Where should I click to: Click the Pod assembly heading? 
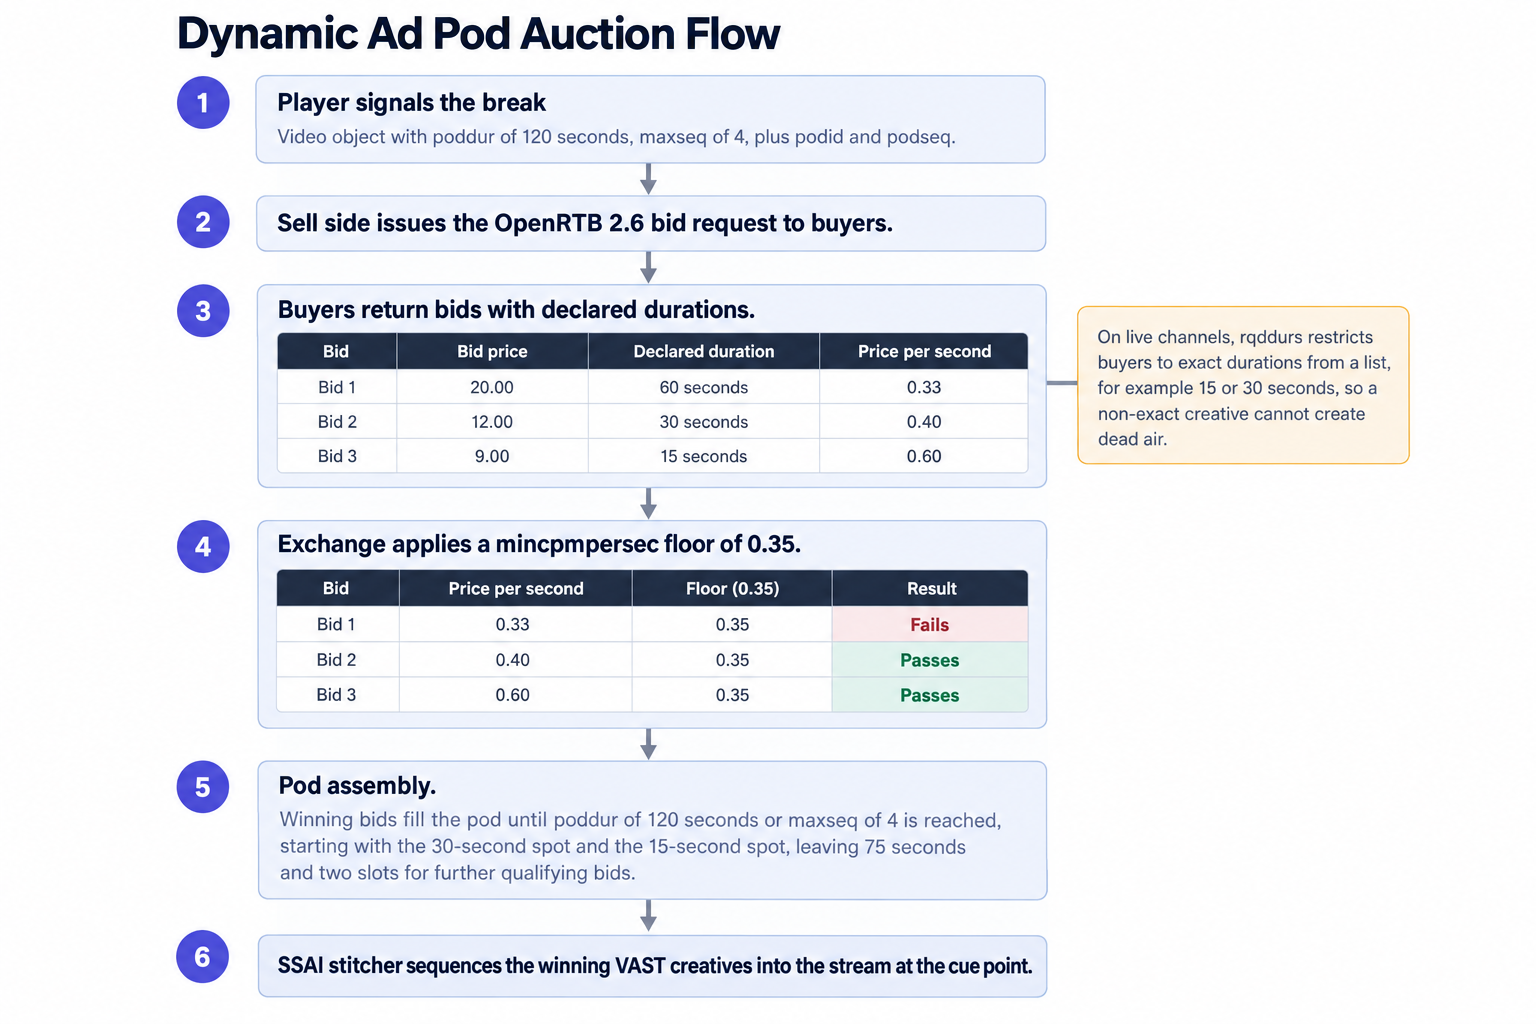[357, 786]
